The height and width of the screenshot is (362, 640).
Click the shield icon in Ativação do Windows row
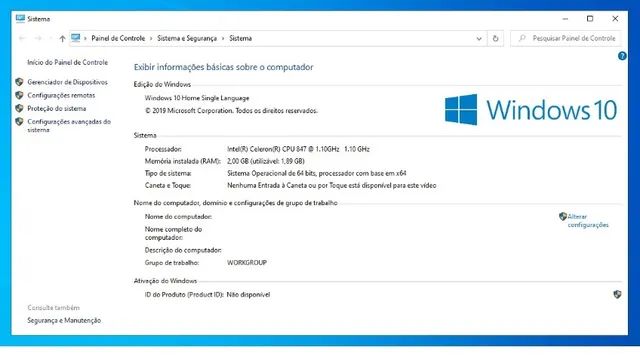(x=617, y=294)
